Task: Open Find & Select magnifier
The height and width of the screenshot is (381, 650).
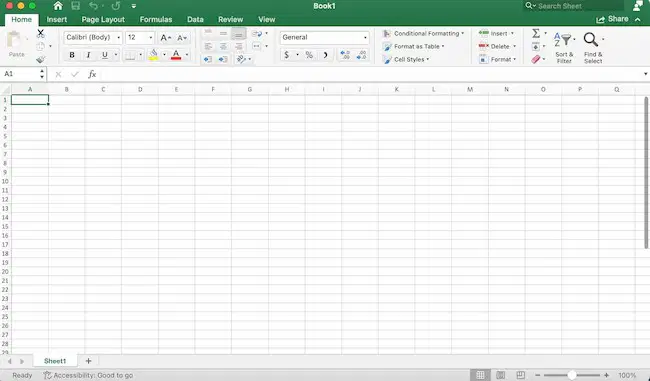Action: 591,40
